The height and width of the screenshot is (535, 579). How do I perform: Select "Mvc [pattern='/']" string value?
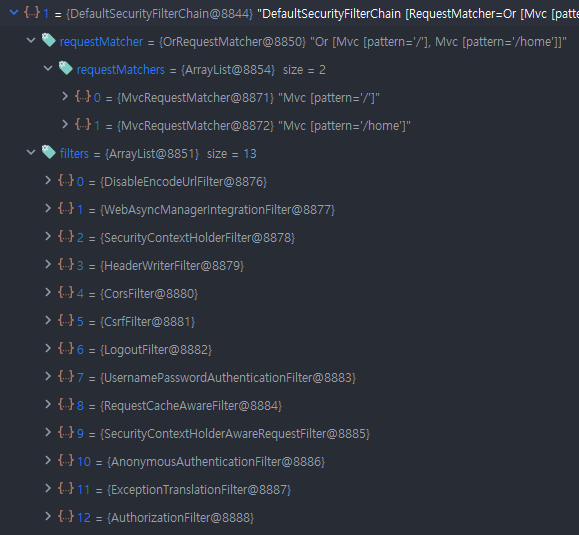point(329,98)
